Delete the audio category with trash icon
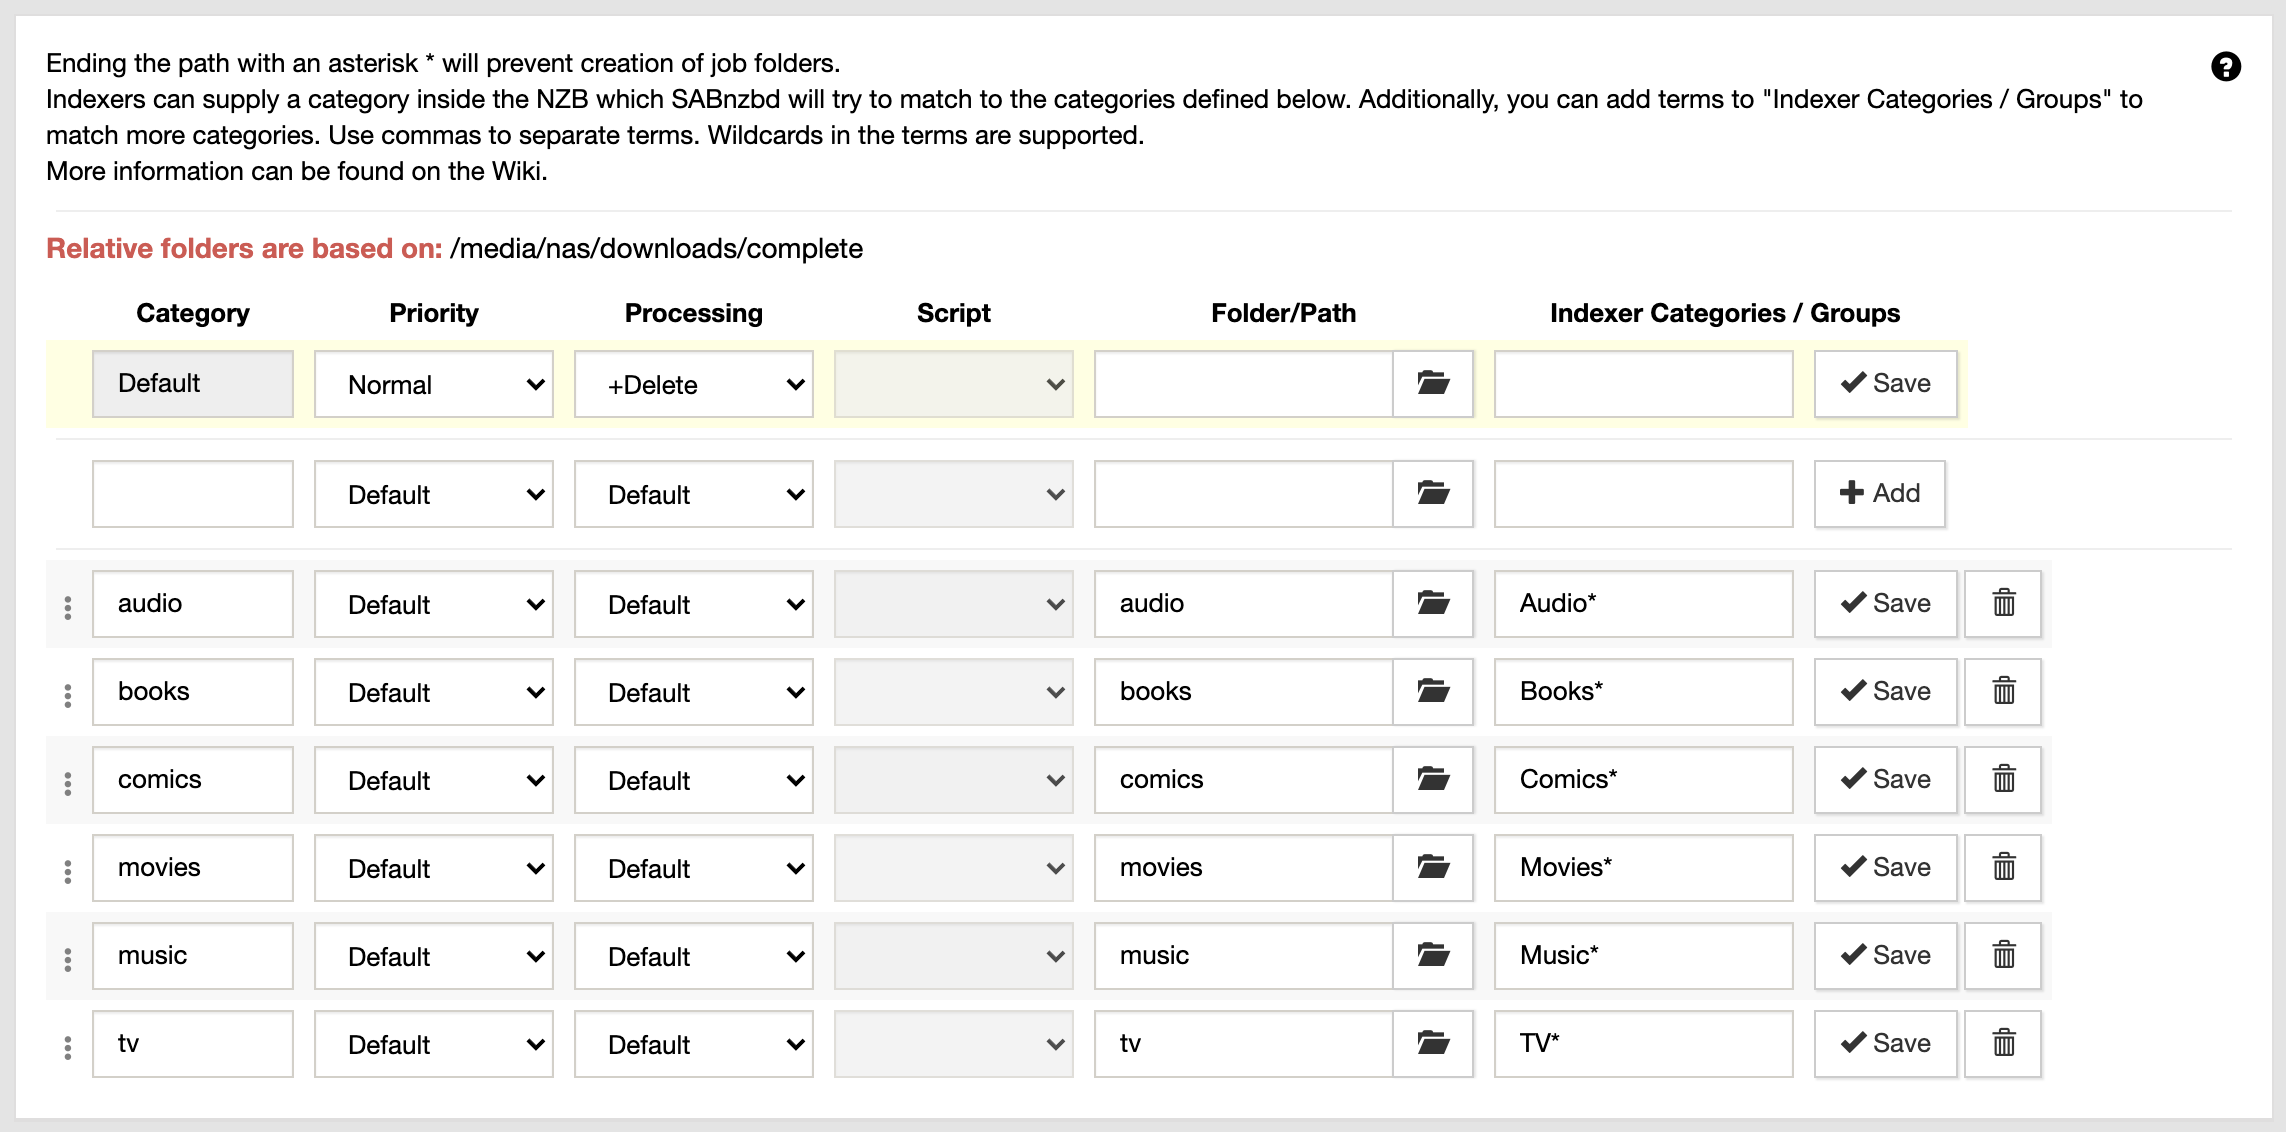2286x1132 pixels. (2003, 603)
